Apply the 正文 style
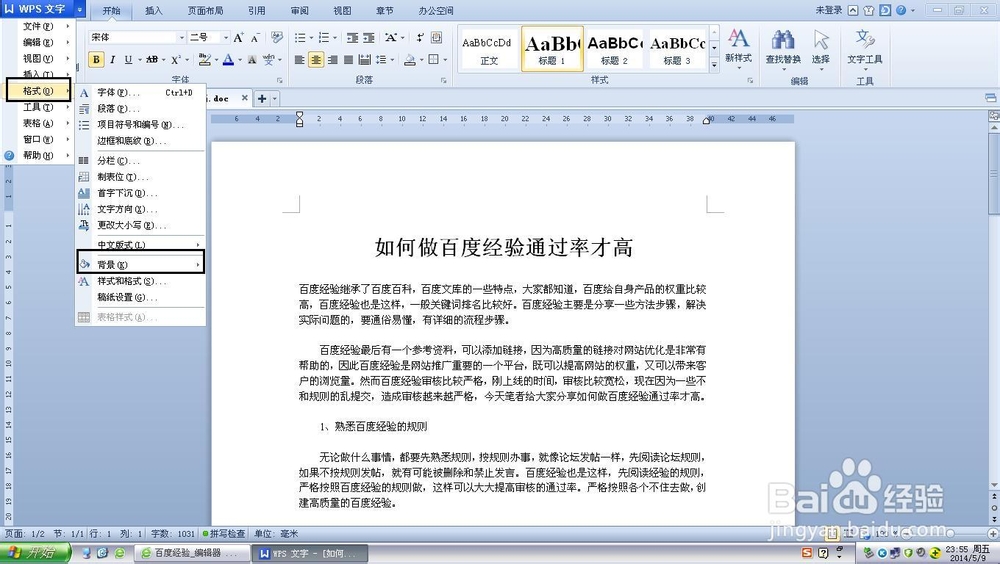Image resolution: width=1000 pixels, height=564 pixels. 489,48
